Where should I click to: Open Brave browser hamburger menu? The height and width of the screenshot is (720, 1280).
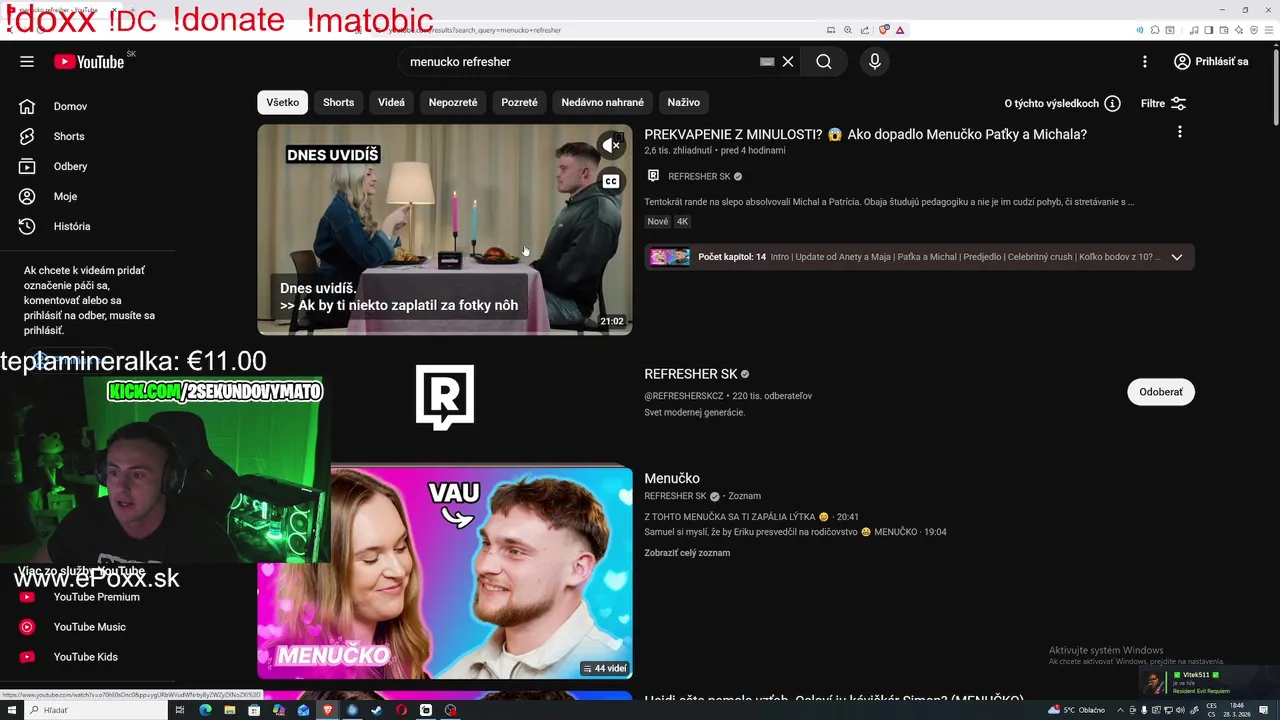coord(1267,30)
